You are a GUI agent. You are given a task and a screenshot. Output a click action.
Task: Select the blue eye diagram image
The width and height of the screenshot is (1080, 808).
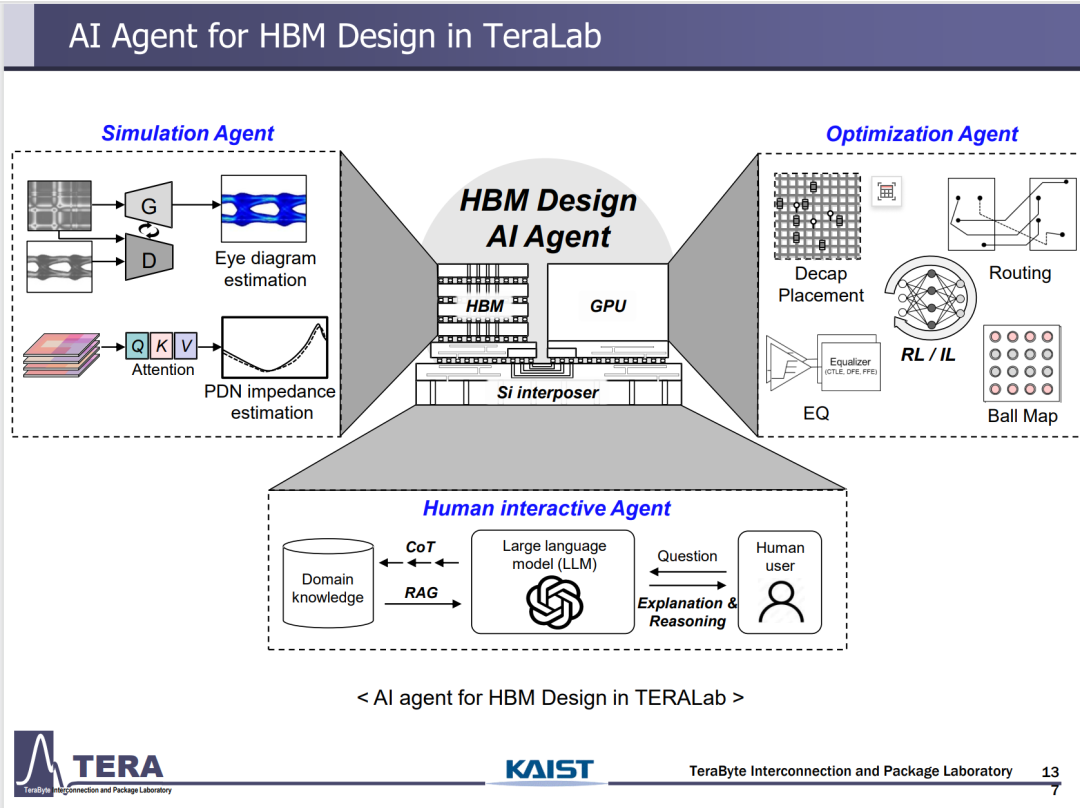[264, 209]
